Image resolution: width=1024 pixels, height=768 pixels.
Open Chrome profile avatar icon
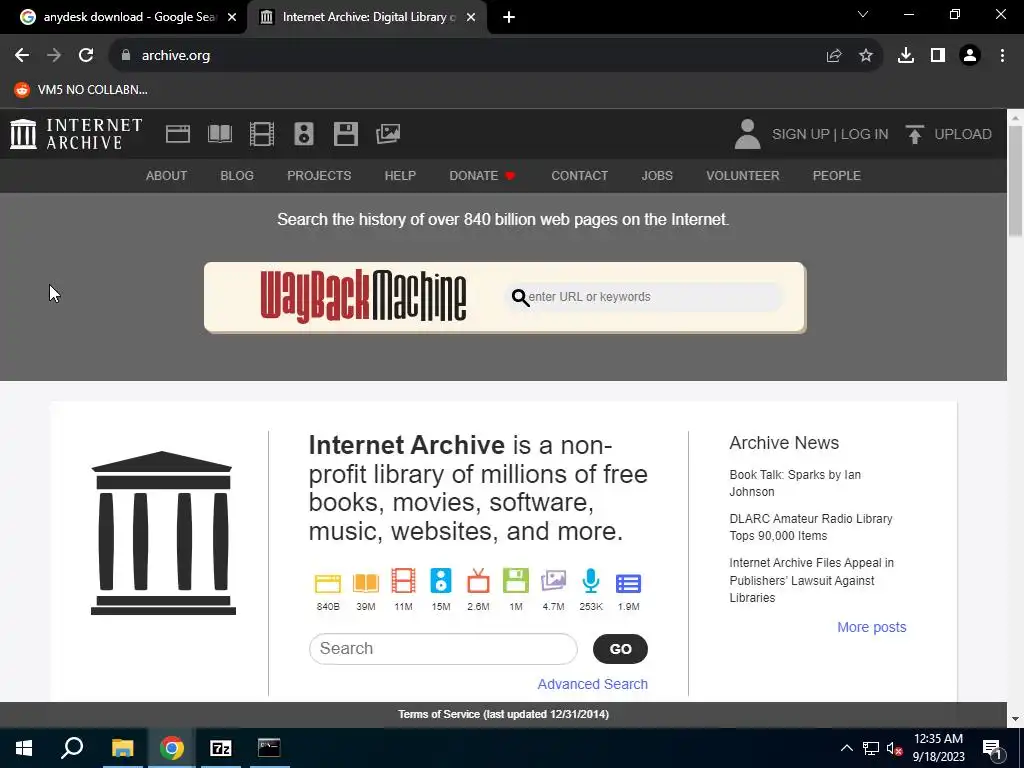(x=970, y=56)
